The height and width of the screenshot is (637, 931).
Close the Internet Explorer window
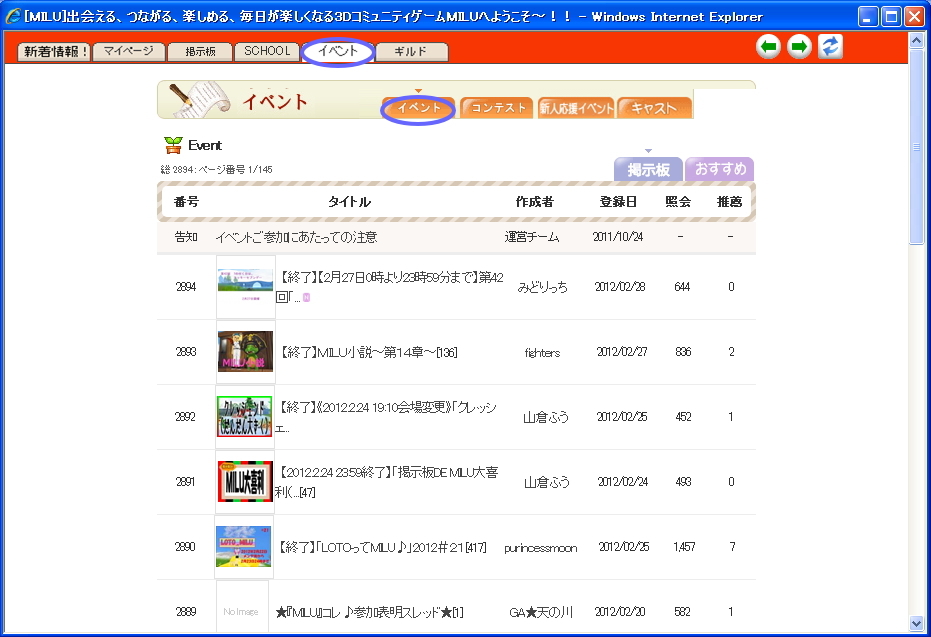coord(914,17)
